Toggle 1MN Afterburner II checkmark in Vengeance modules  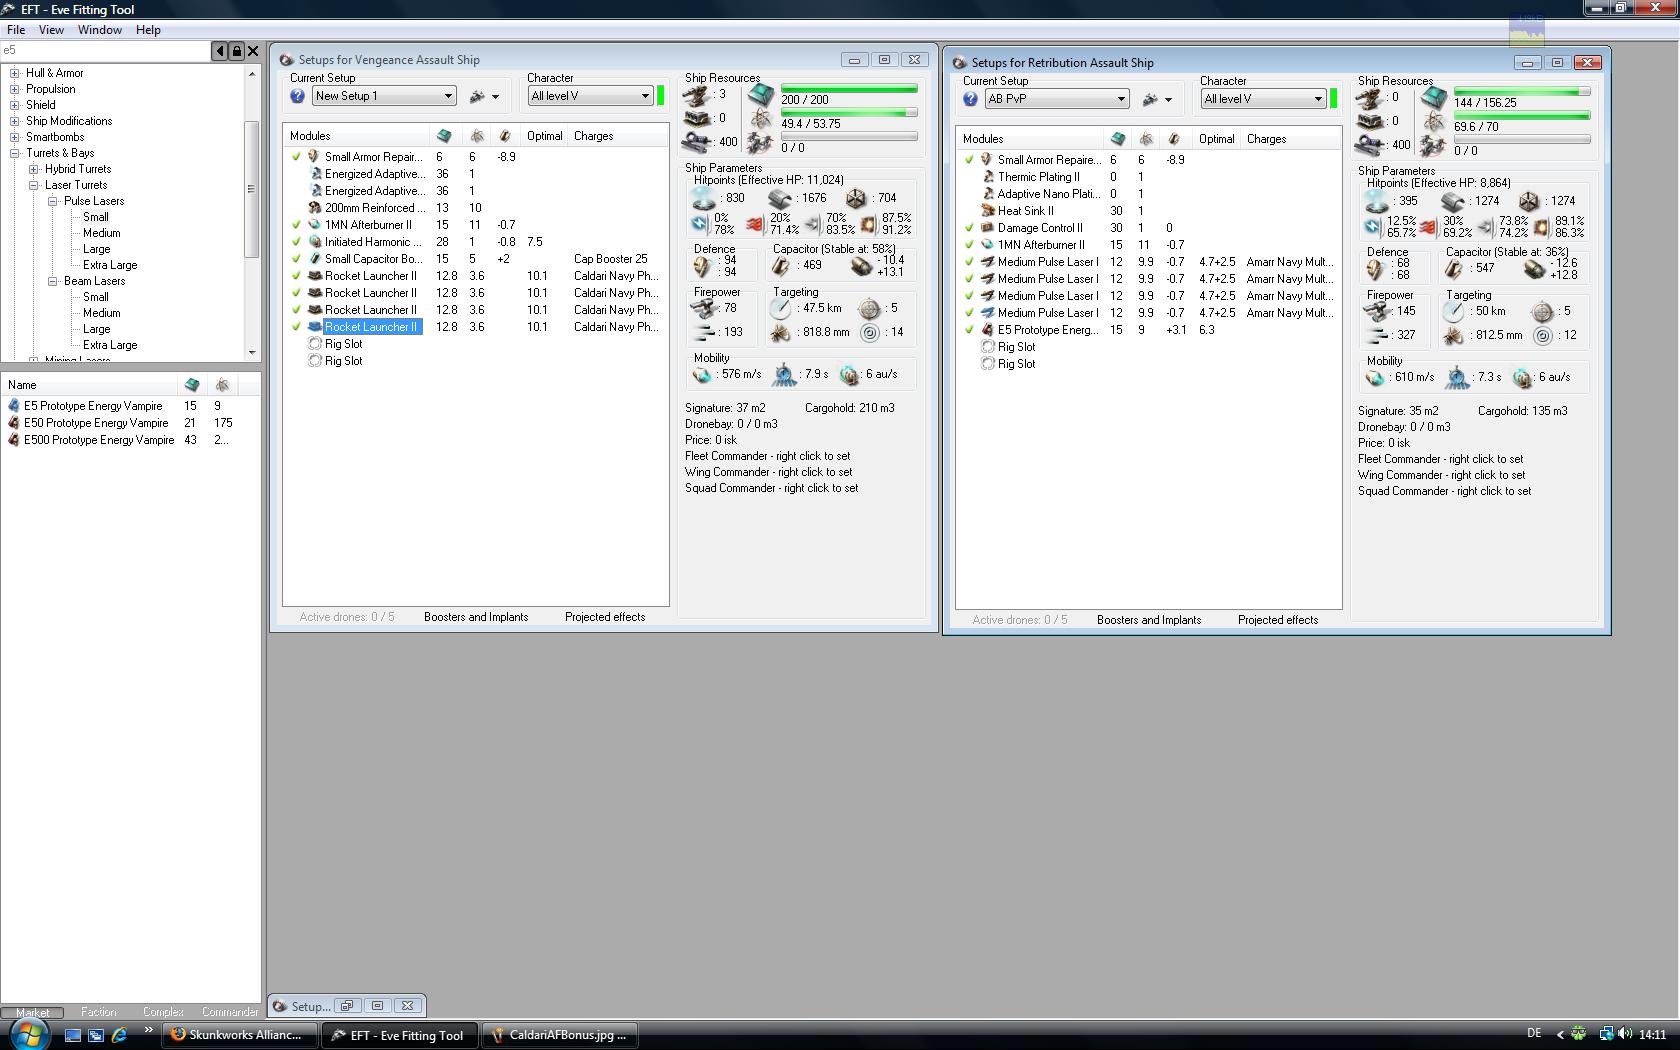[296, 225]
